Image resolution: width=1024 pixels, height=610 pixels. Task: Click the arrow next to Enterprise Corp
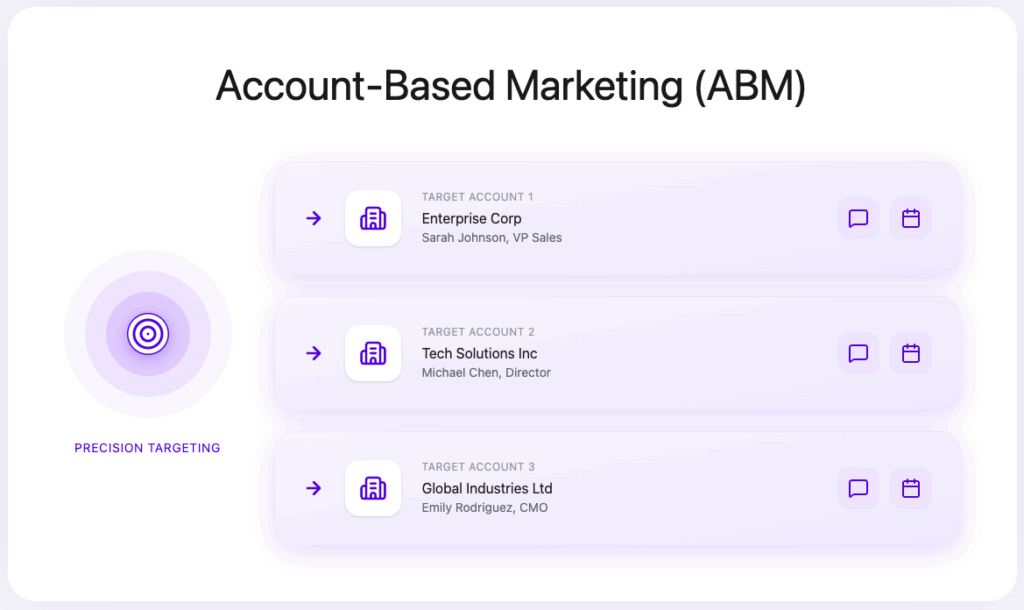313,218
